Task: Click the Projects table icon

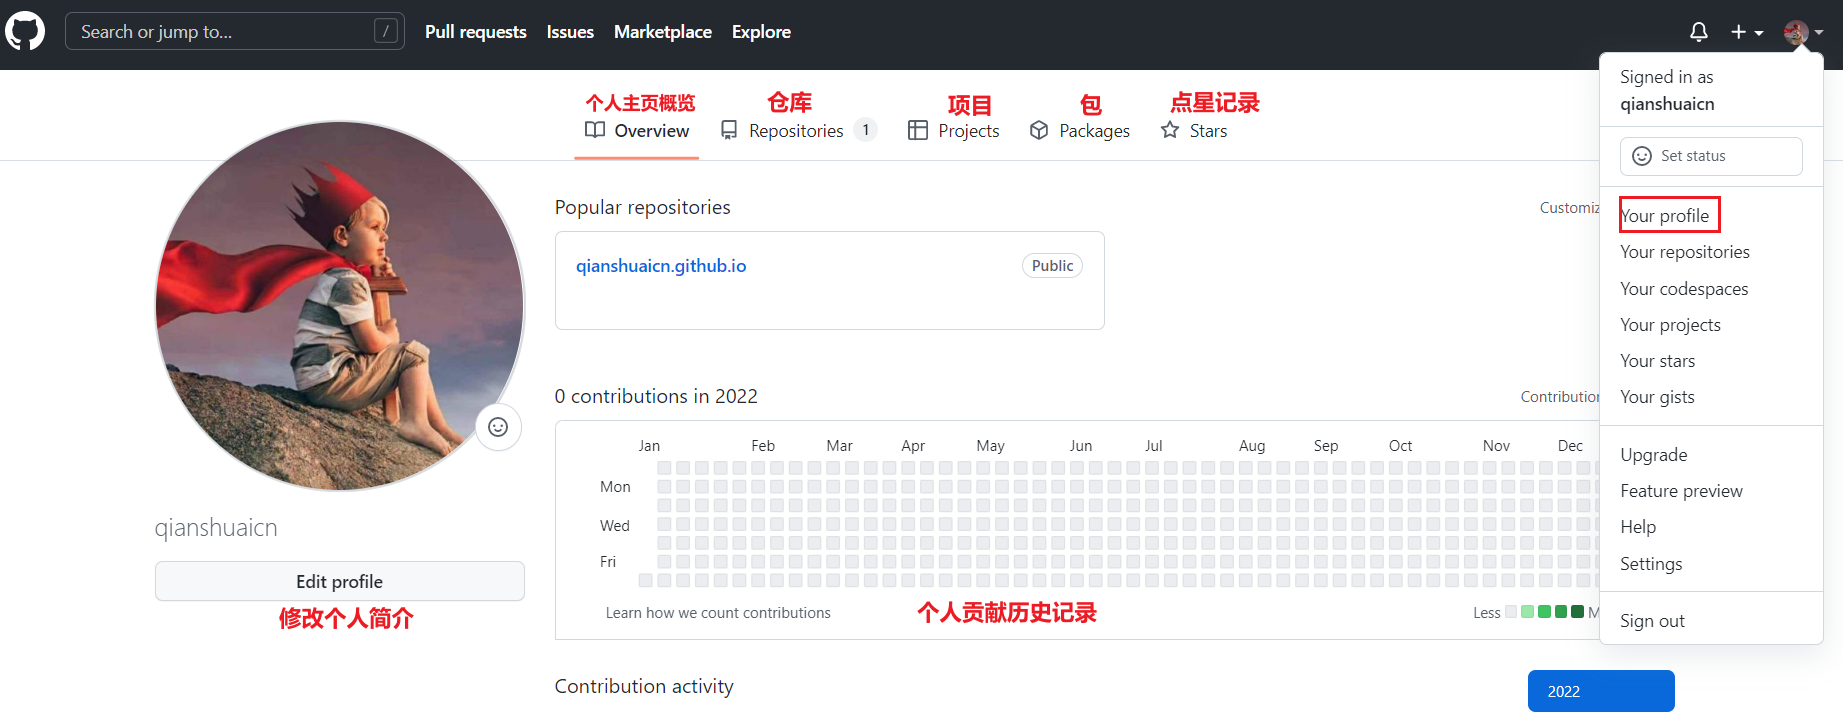Action: coord(918,130)
